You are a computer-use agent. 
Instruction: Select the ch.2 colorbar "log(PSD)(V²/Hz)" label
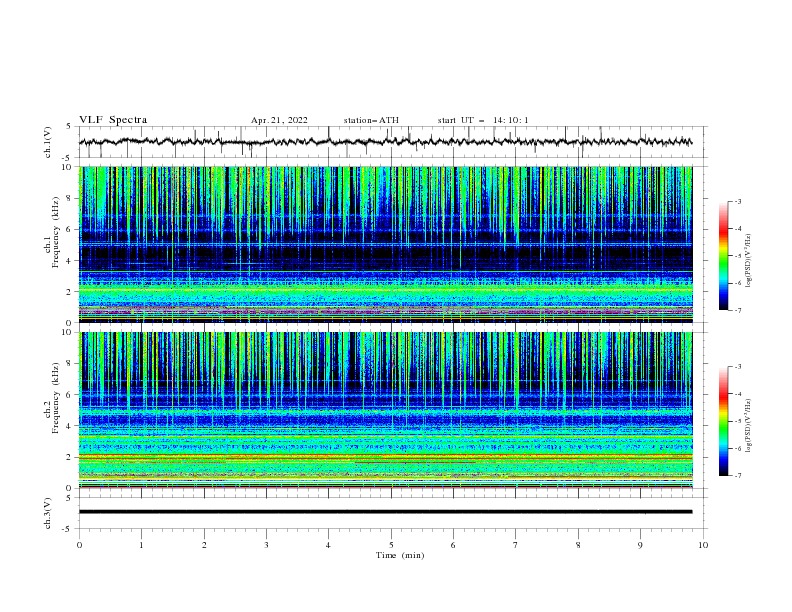[749, 425]
